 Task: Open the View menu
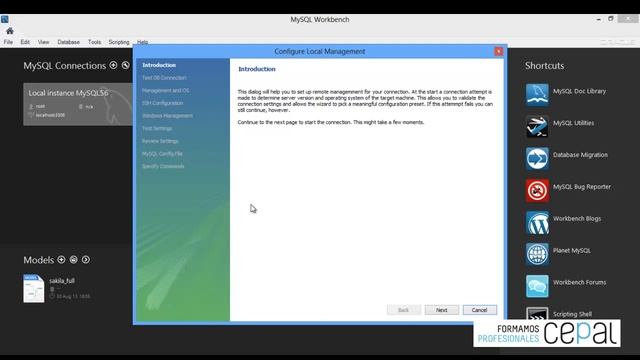tap(43, 42)
